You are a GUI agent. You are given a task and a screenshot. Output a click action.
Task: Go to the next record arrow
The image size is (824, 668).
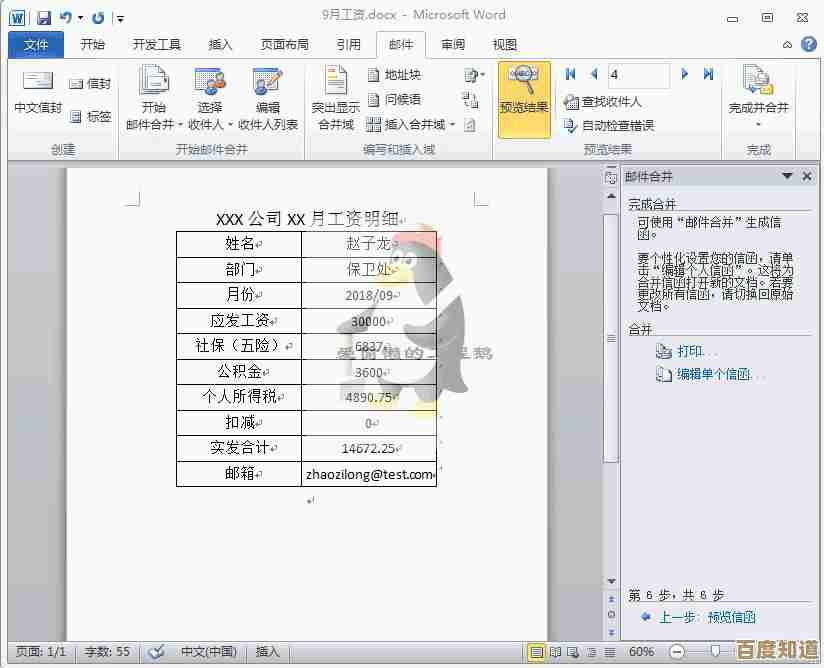(685, 74)
